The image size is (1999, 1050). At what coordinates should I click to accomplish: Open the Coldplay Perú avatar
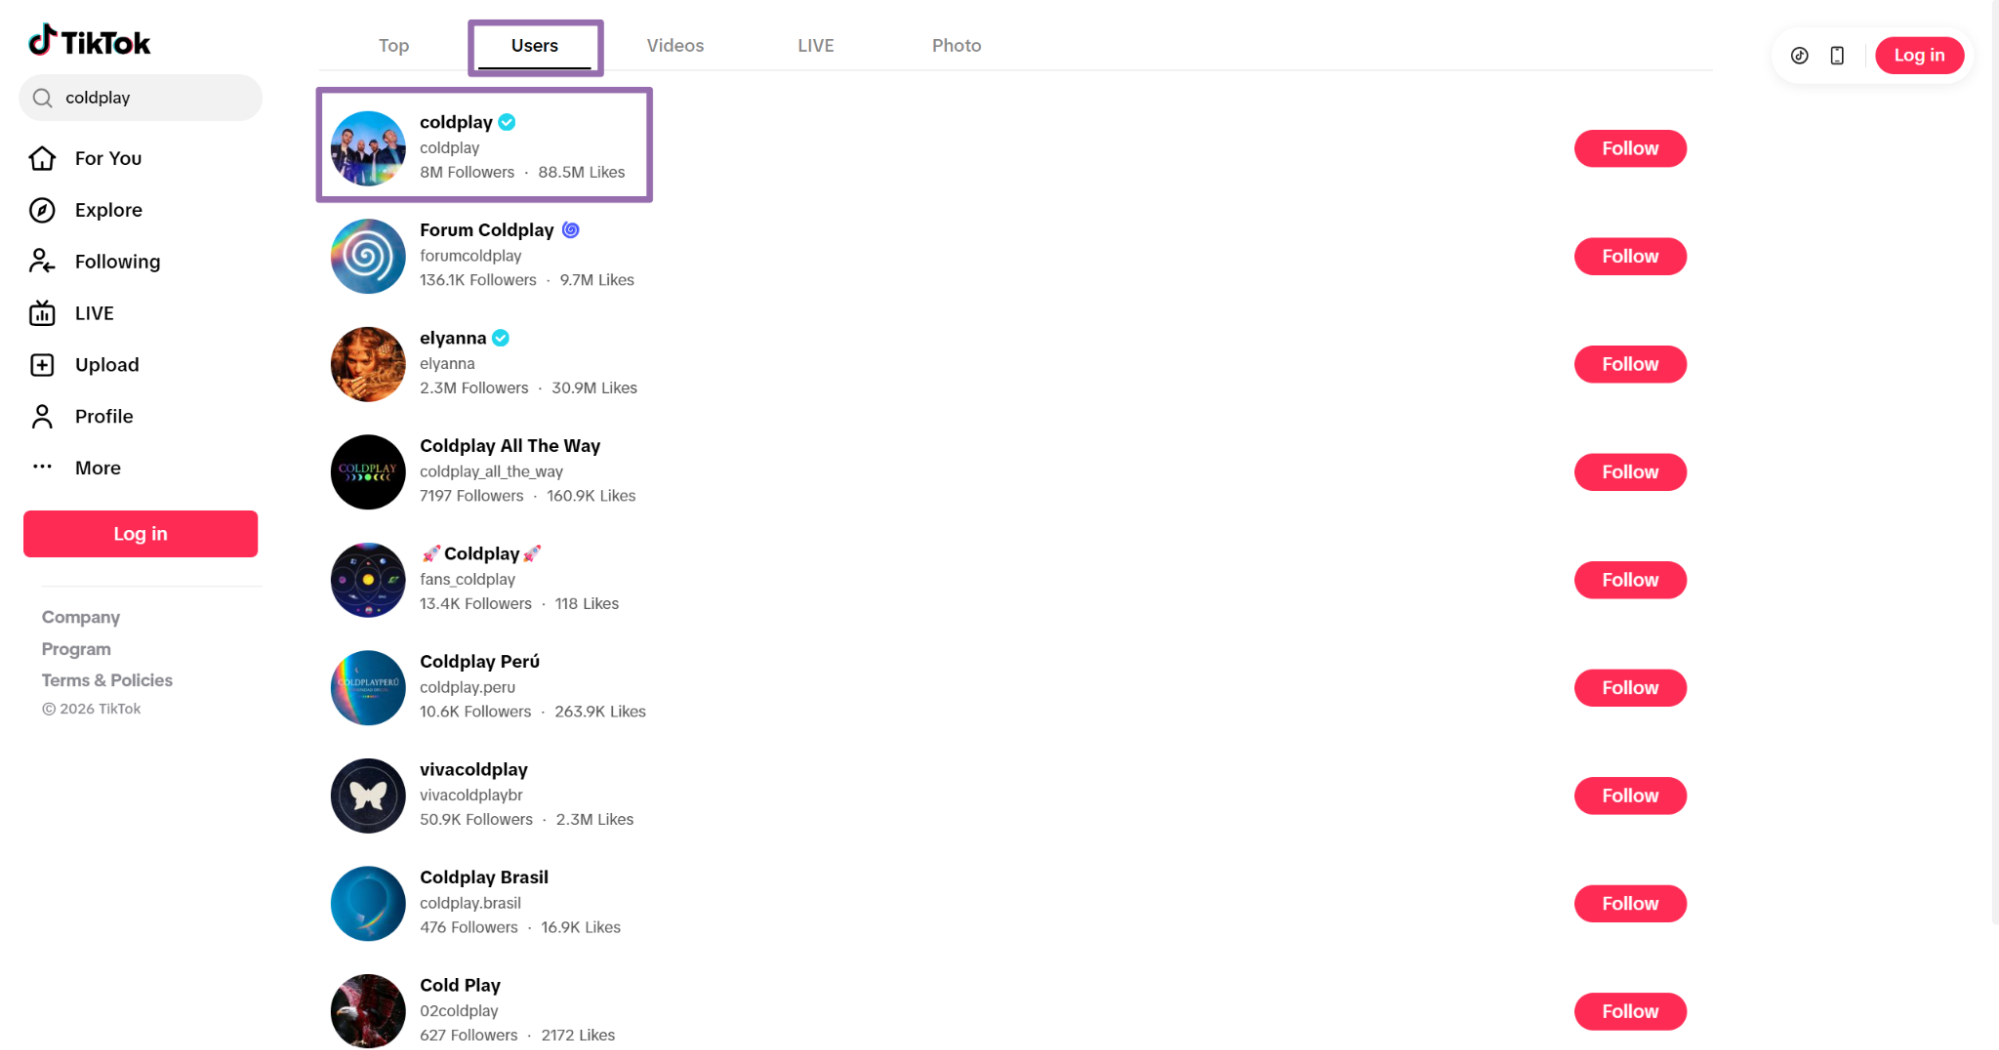click(x=368, y=688)
